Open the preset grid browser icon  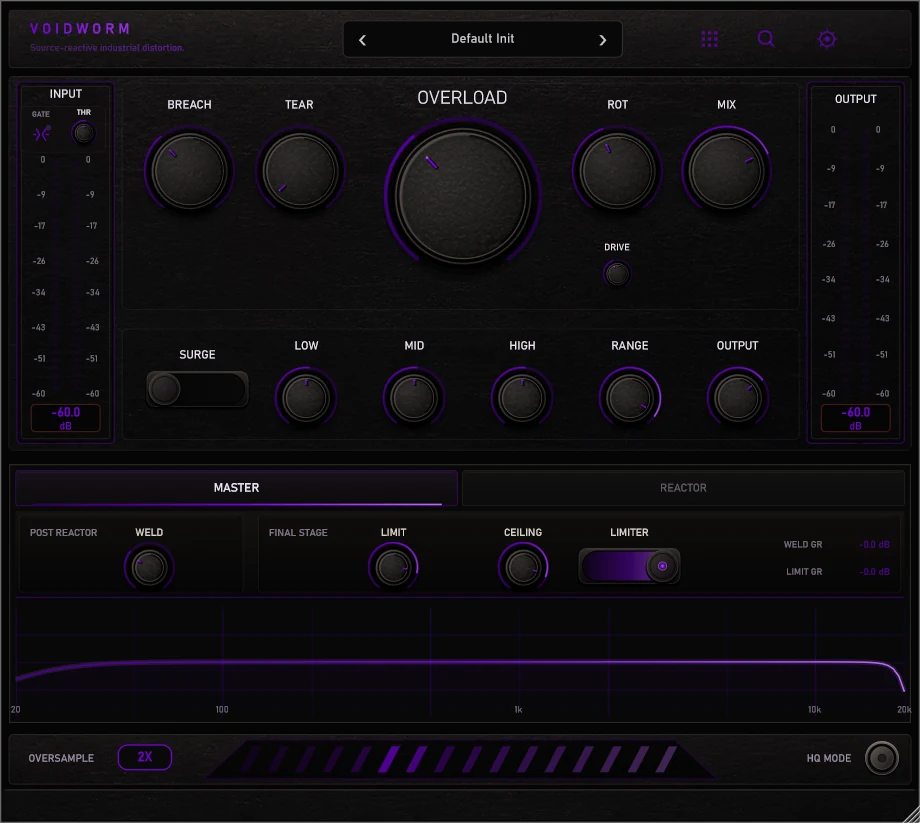click(709, 39)
